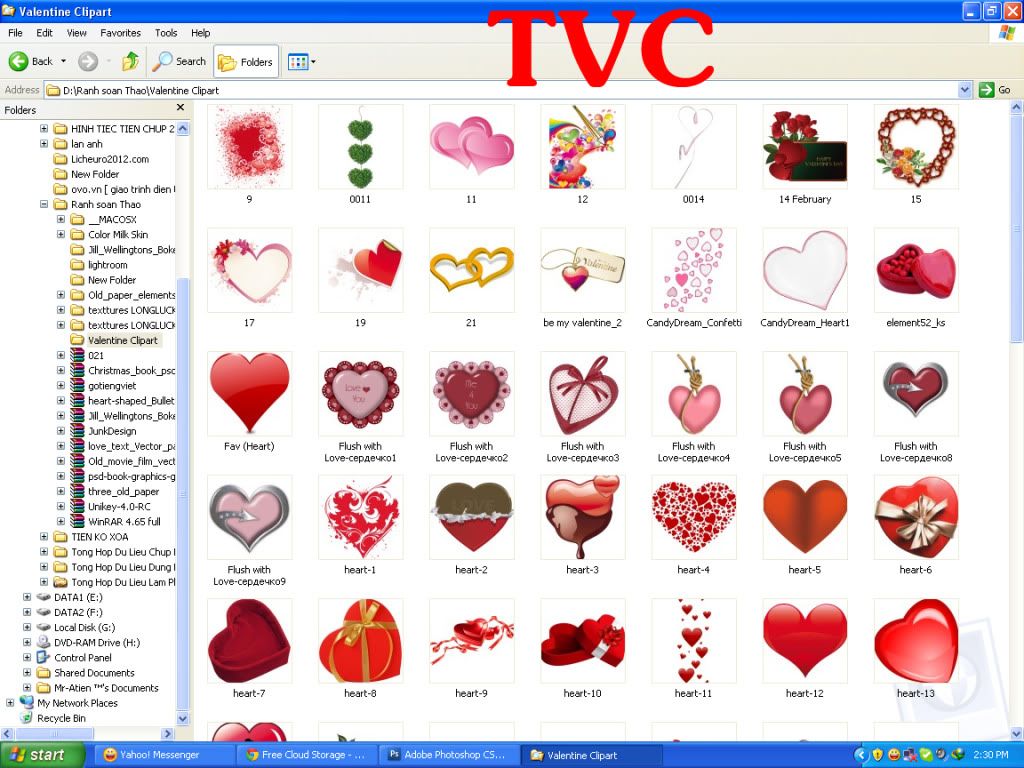Go up one folder level
The height and width of the screenshot is (768, 1024).
click(x=131, y=61)
